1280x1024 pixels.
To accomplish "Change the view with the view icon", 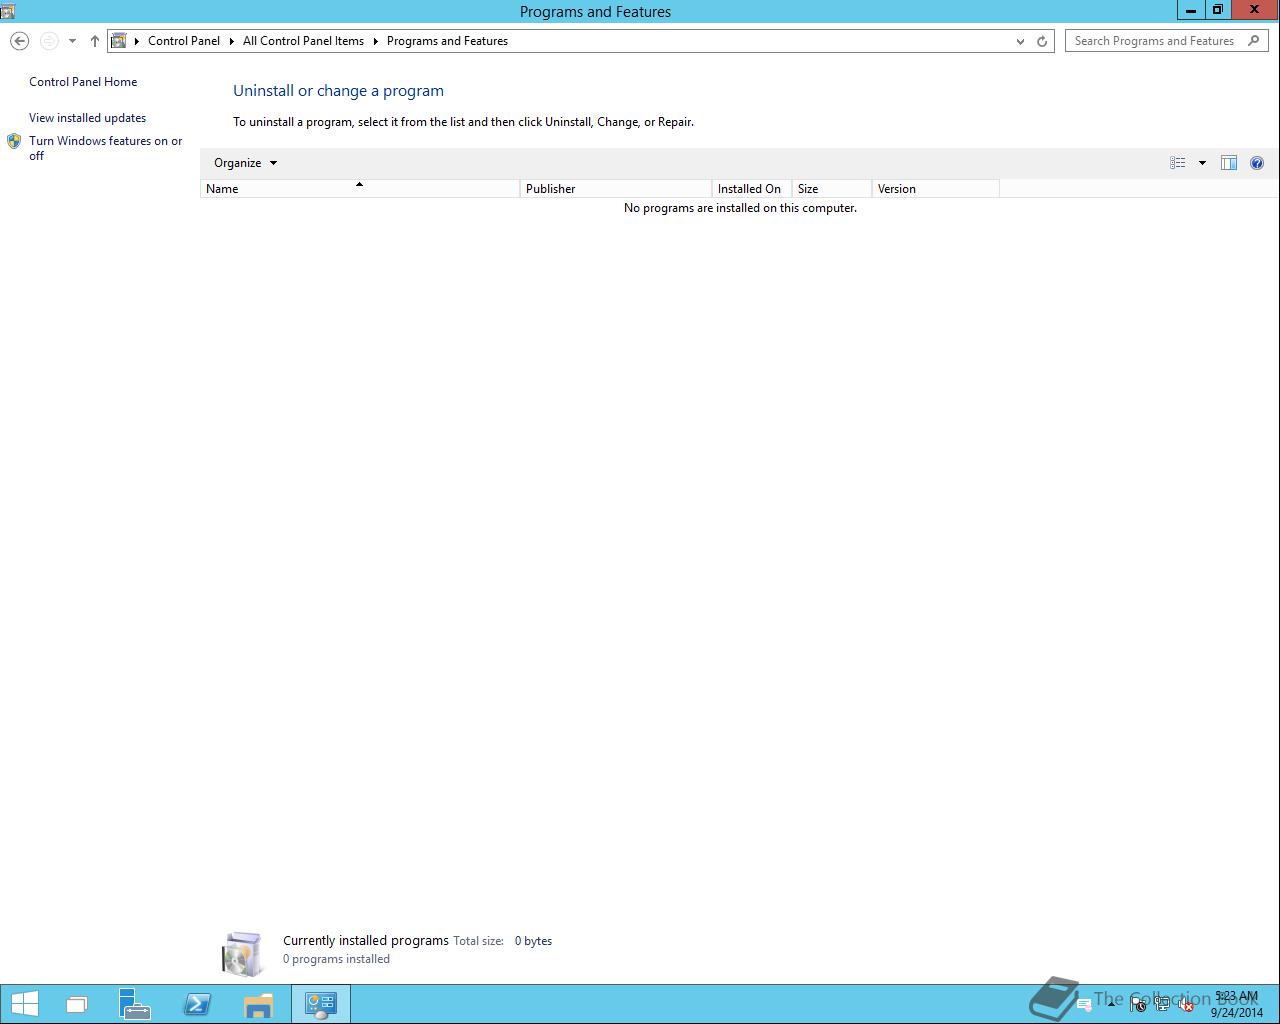I will 1178,163.
